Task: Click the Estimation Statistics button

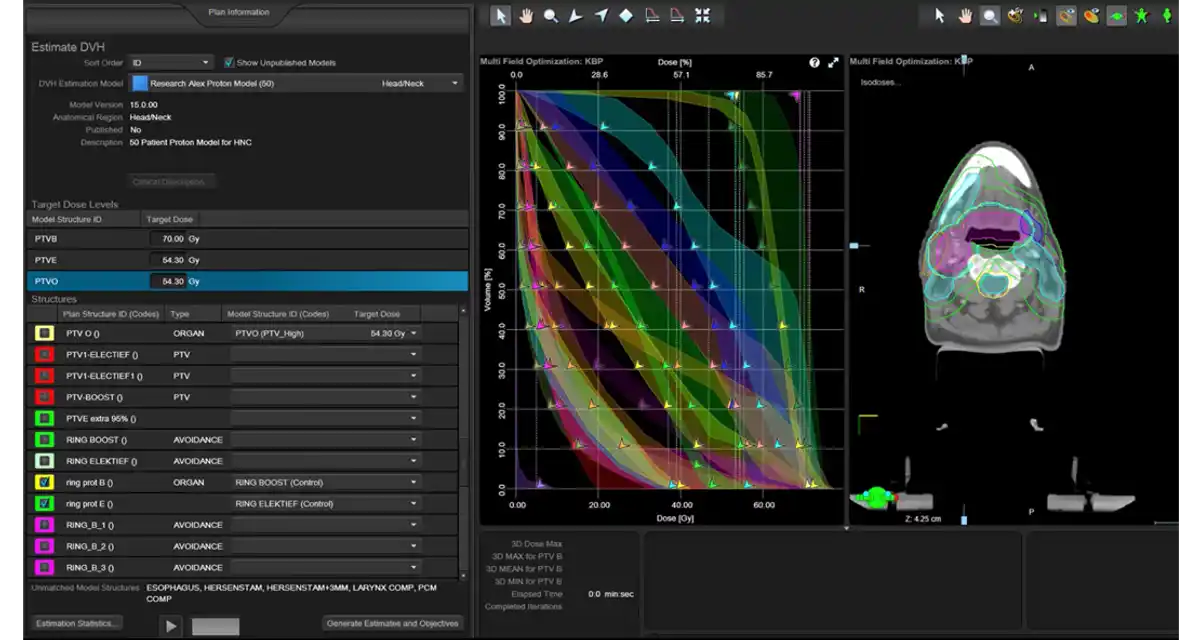Action: pyautogui.click(x=76, y=623)
